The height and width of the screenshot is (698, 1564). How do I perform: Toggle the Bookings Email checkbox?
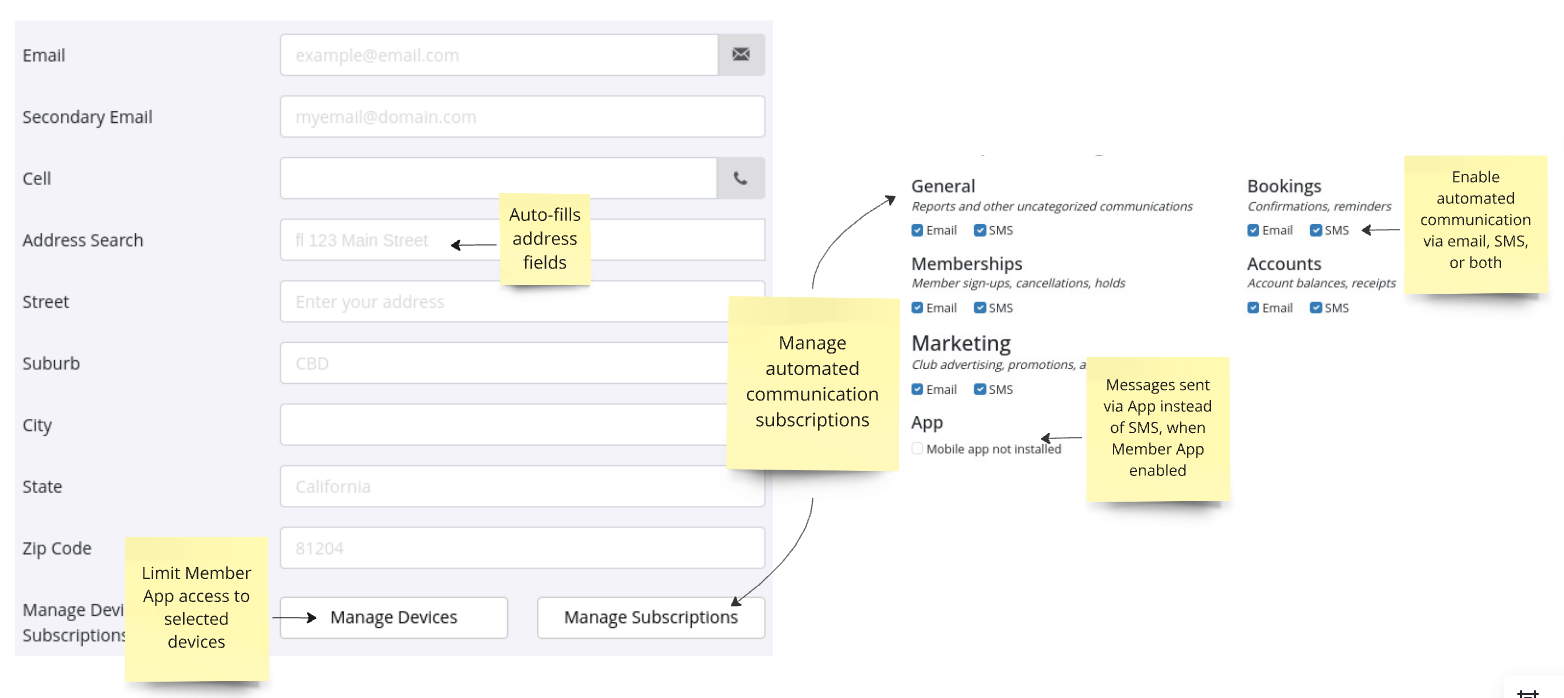(1254, 230)
